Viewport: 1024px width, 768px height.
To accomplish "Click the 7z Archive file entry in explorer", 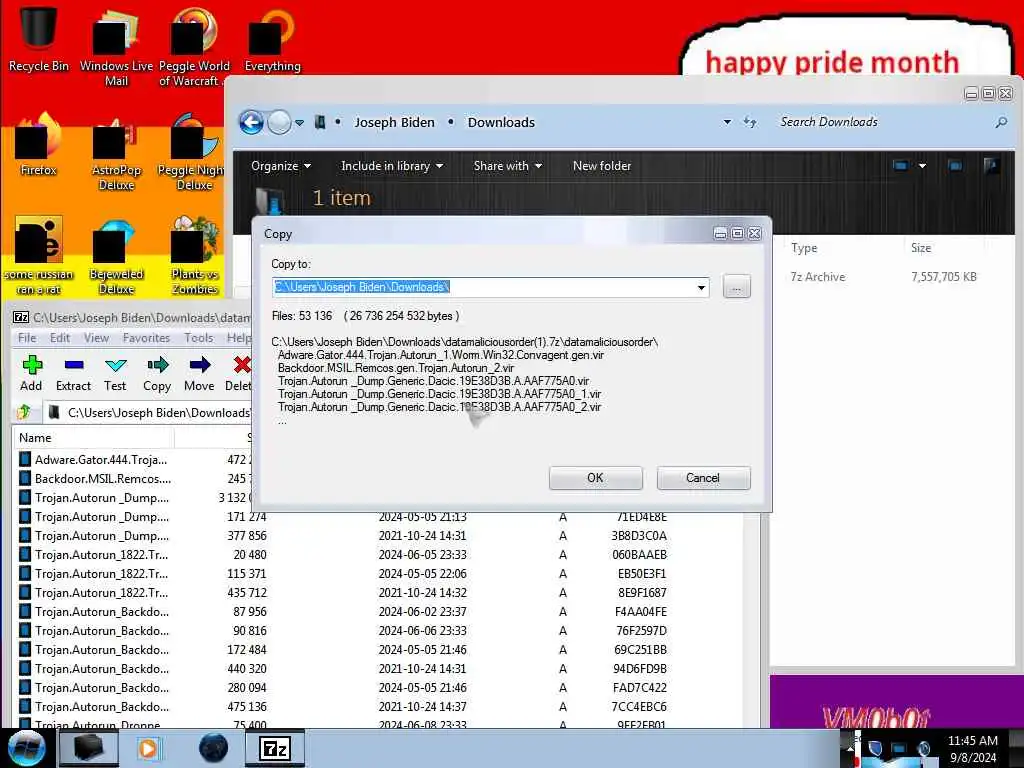I will coord(883,277).
